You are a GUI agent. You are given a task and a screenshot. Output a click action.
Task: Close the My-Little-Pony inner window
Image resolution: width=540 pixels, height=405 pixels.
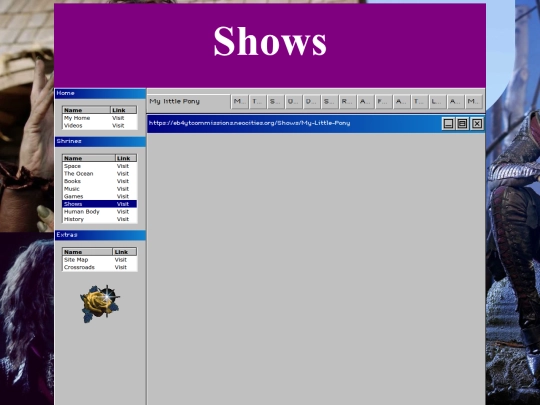click(x=477, y=123)
